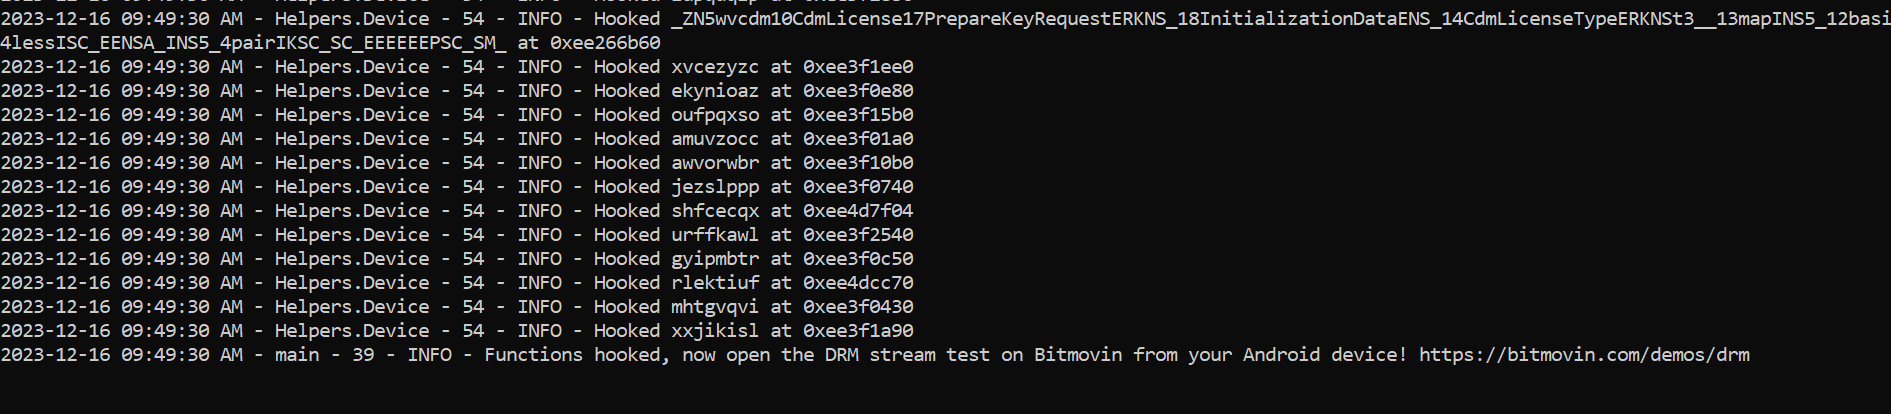The height and width of the screenshot is (414, 1891).
Task: Click the address 0xee4dcc70
Action: point(858,283)
